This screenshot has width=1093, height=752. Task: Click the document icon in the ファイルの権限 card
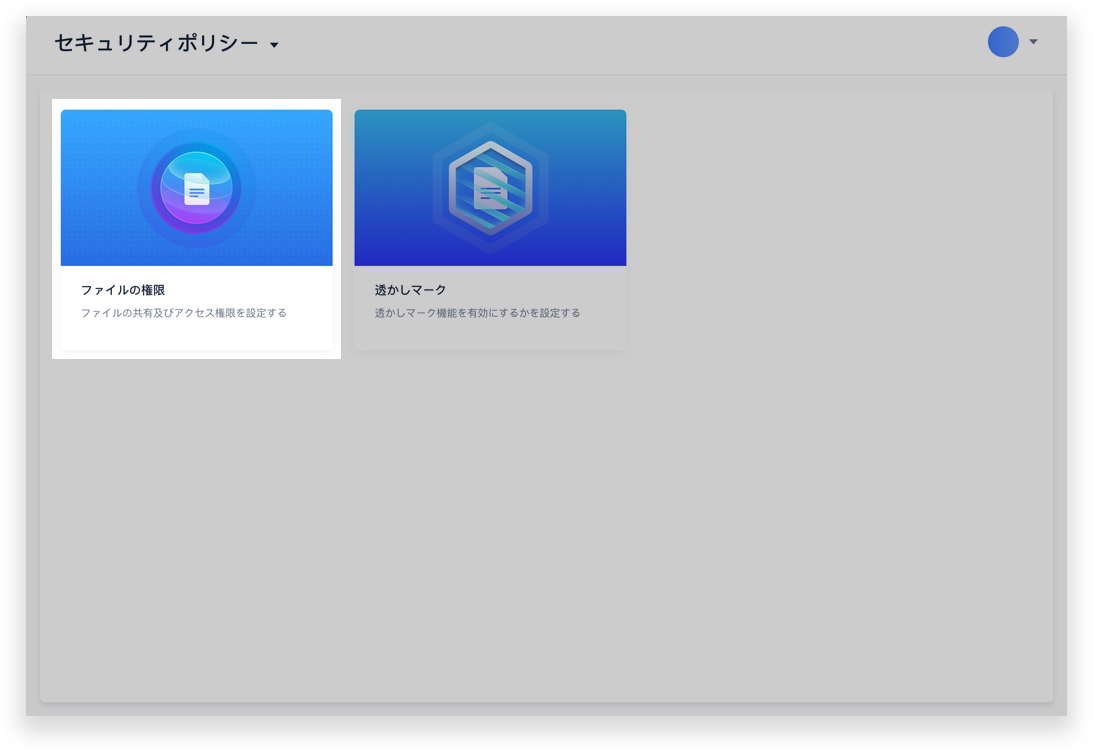(197, 189)
